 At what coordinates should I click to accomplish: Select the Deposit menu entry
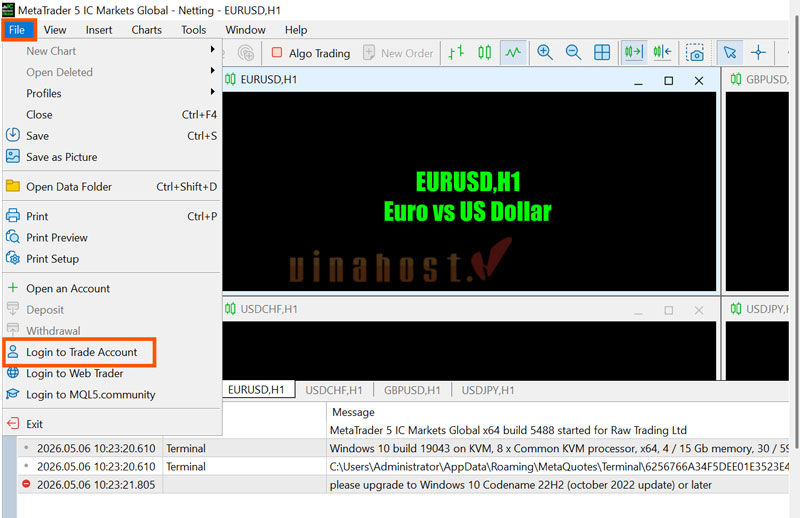(x=112, y=310)
